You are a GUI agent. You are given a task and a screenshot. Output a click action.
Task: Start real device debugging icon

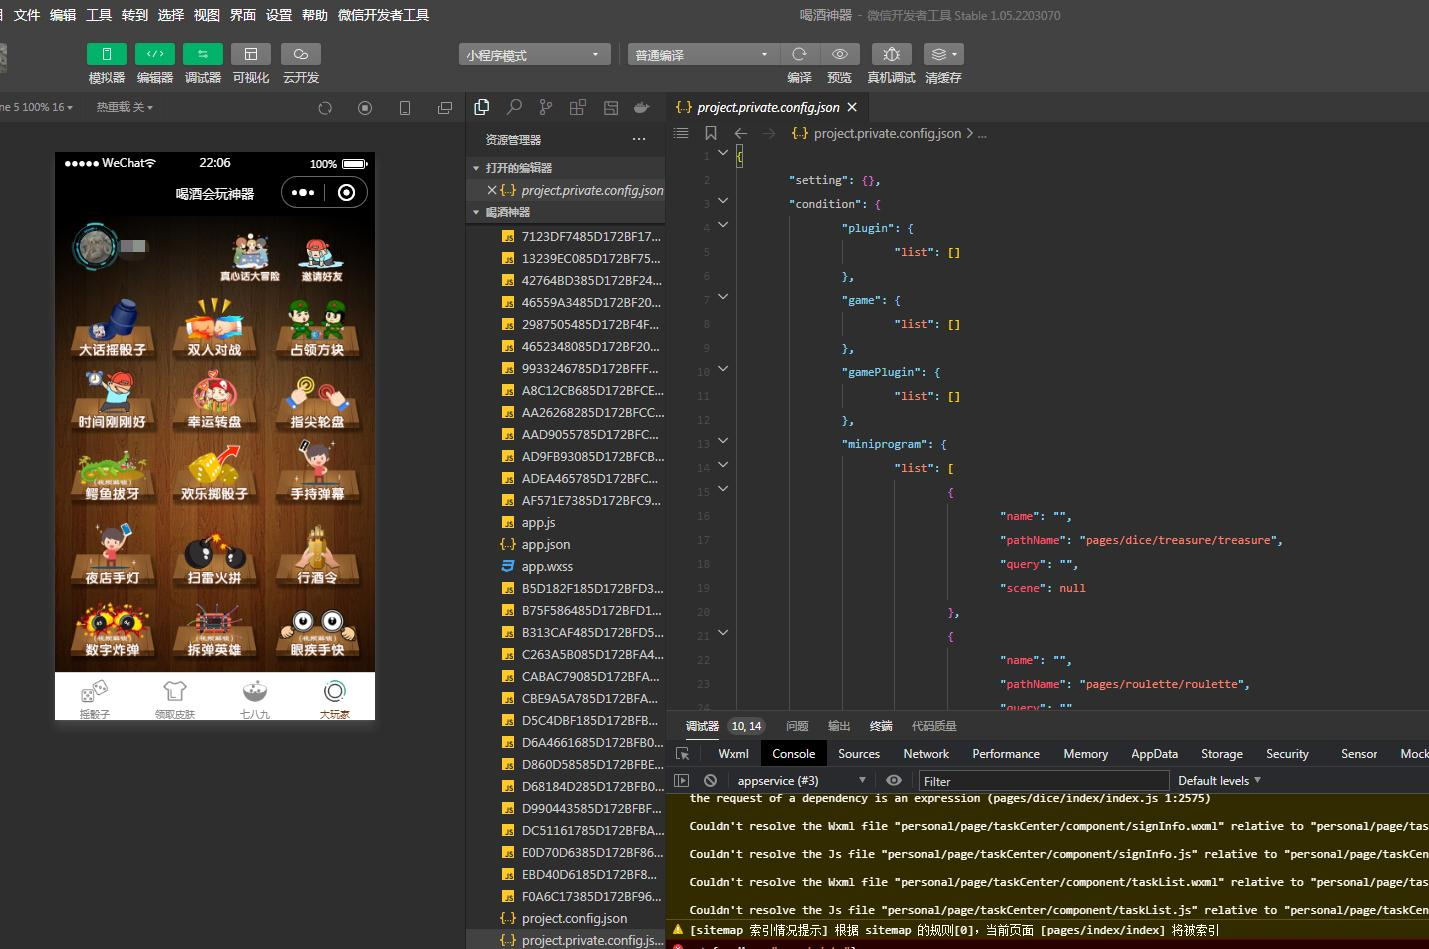coord(892,54)
